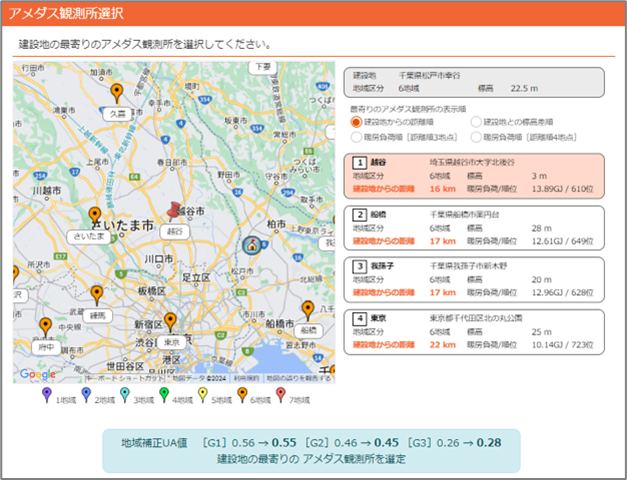Click the orange pin above 久喜
The height and width of the screenshot is (480, 627).
pyautogui.click(x=116, y=93)
